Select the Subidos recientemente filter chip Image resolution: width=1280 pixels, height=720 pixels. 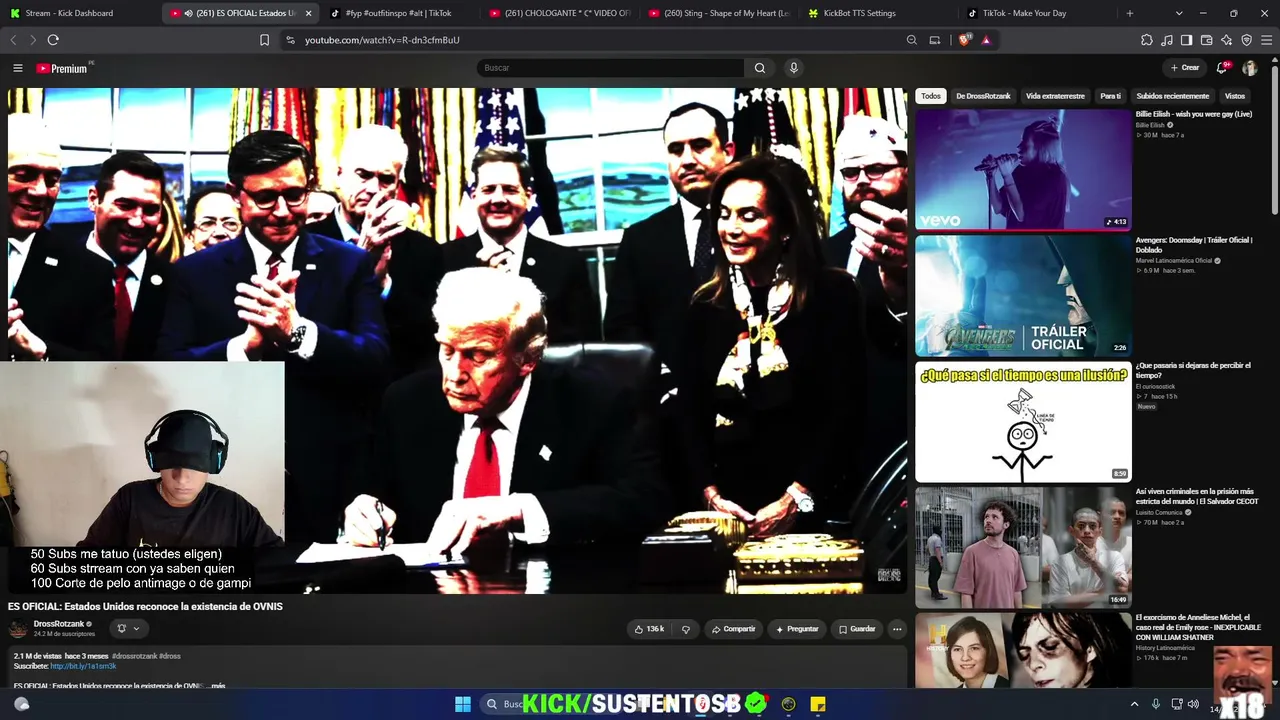click(x=1173, y=96)
